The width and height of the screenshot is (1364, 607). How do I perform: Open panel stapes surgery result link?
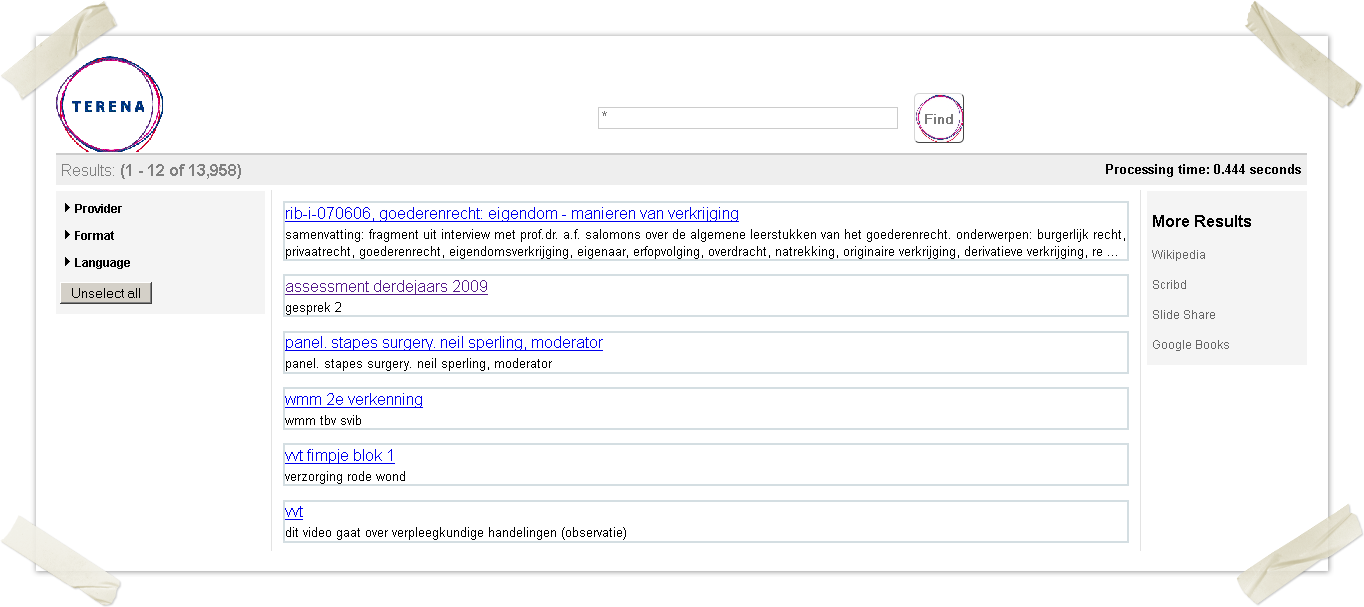[x=443, y=343]
